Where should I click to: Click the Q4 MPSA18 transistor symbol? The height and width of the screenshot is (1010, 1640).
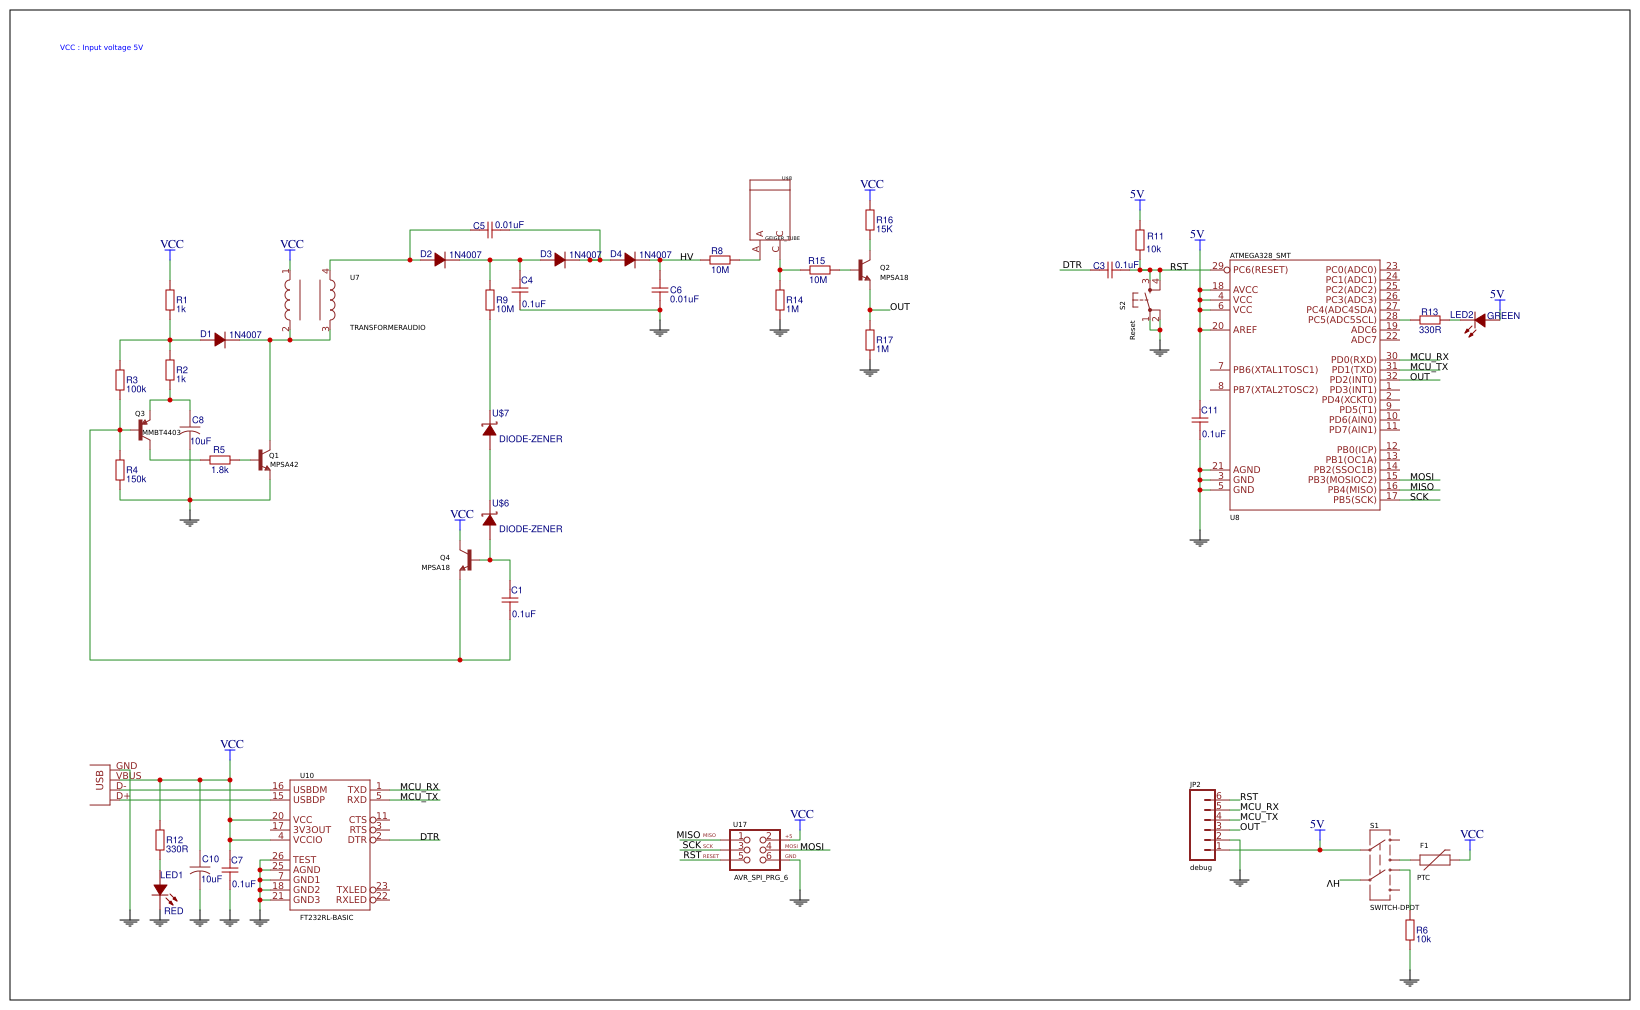pos(466,560)
